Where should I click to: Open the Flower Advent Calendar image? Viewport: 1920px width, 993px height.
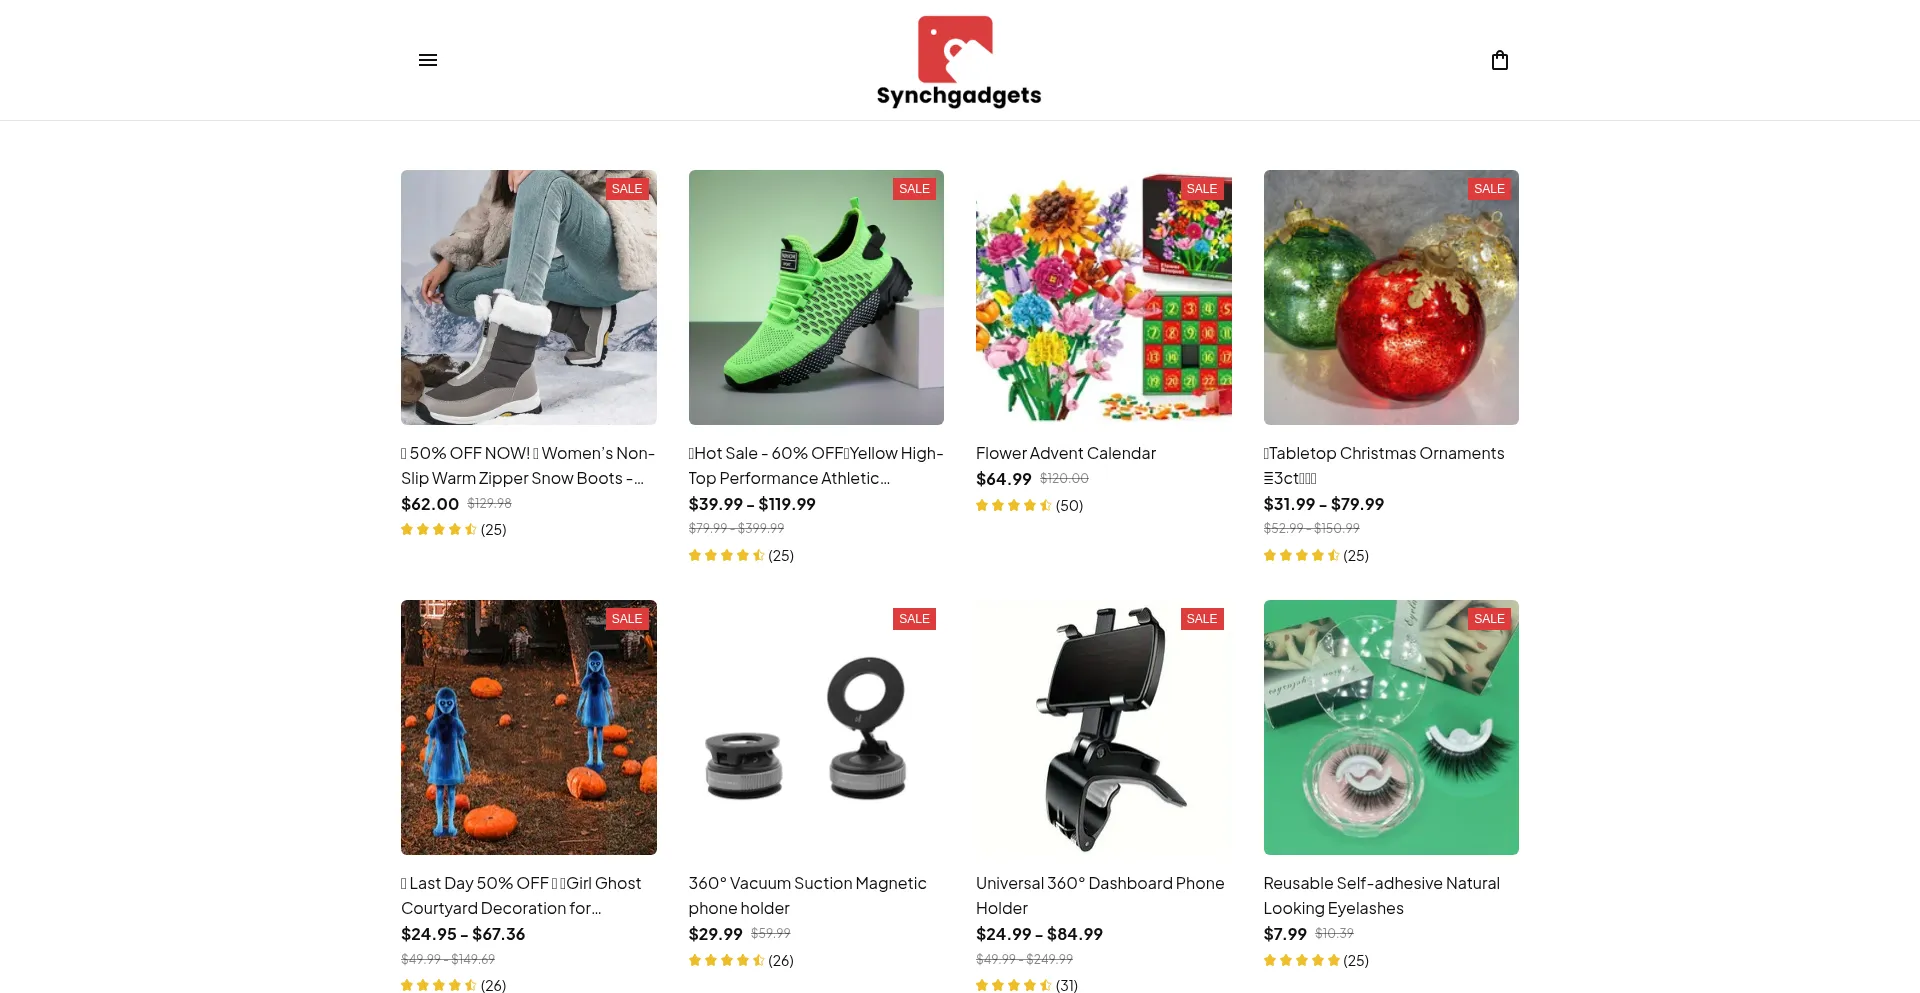pos(1104,297)
